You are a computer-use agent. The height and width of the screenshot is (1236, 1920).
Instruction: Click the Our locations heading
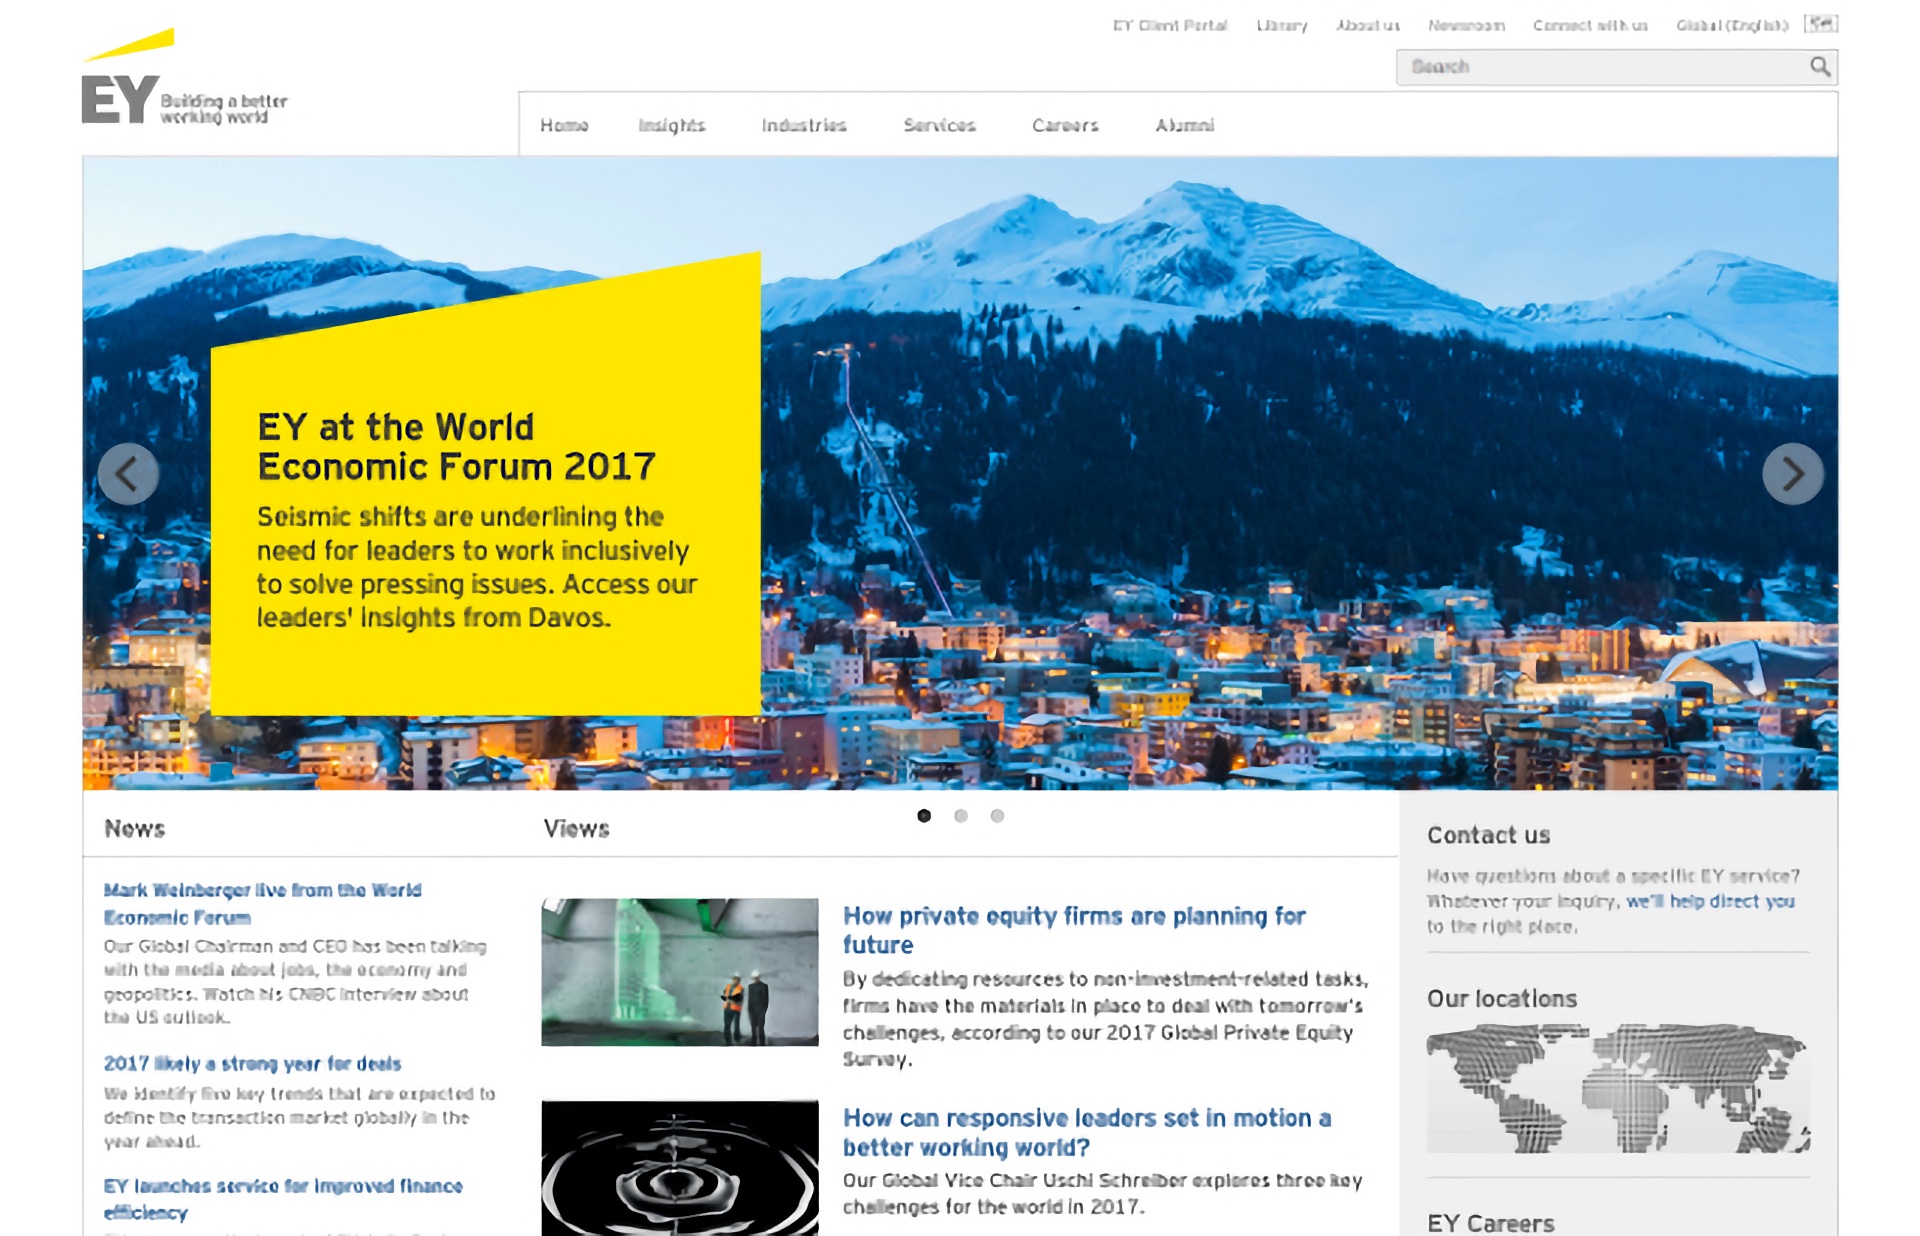point(1502,998)
